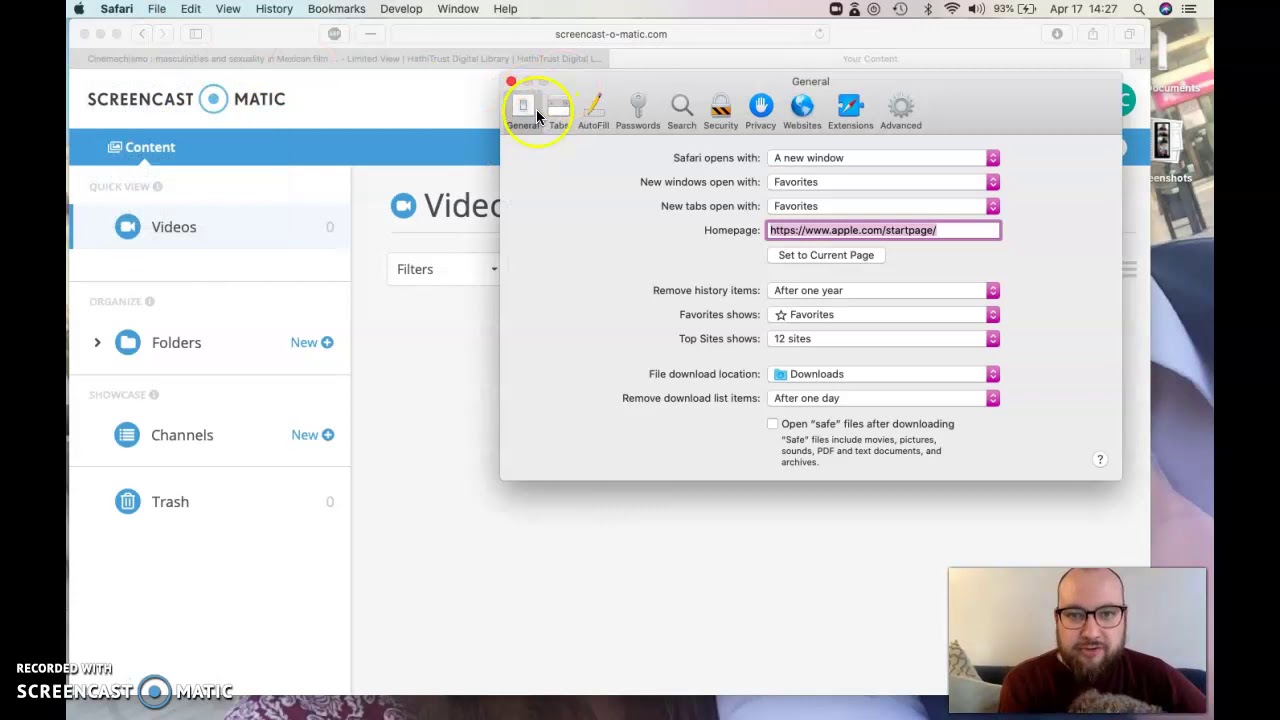Open 'File download location' dropdown
Viewport: 1280px width, 720px height.
pos(884,374)
